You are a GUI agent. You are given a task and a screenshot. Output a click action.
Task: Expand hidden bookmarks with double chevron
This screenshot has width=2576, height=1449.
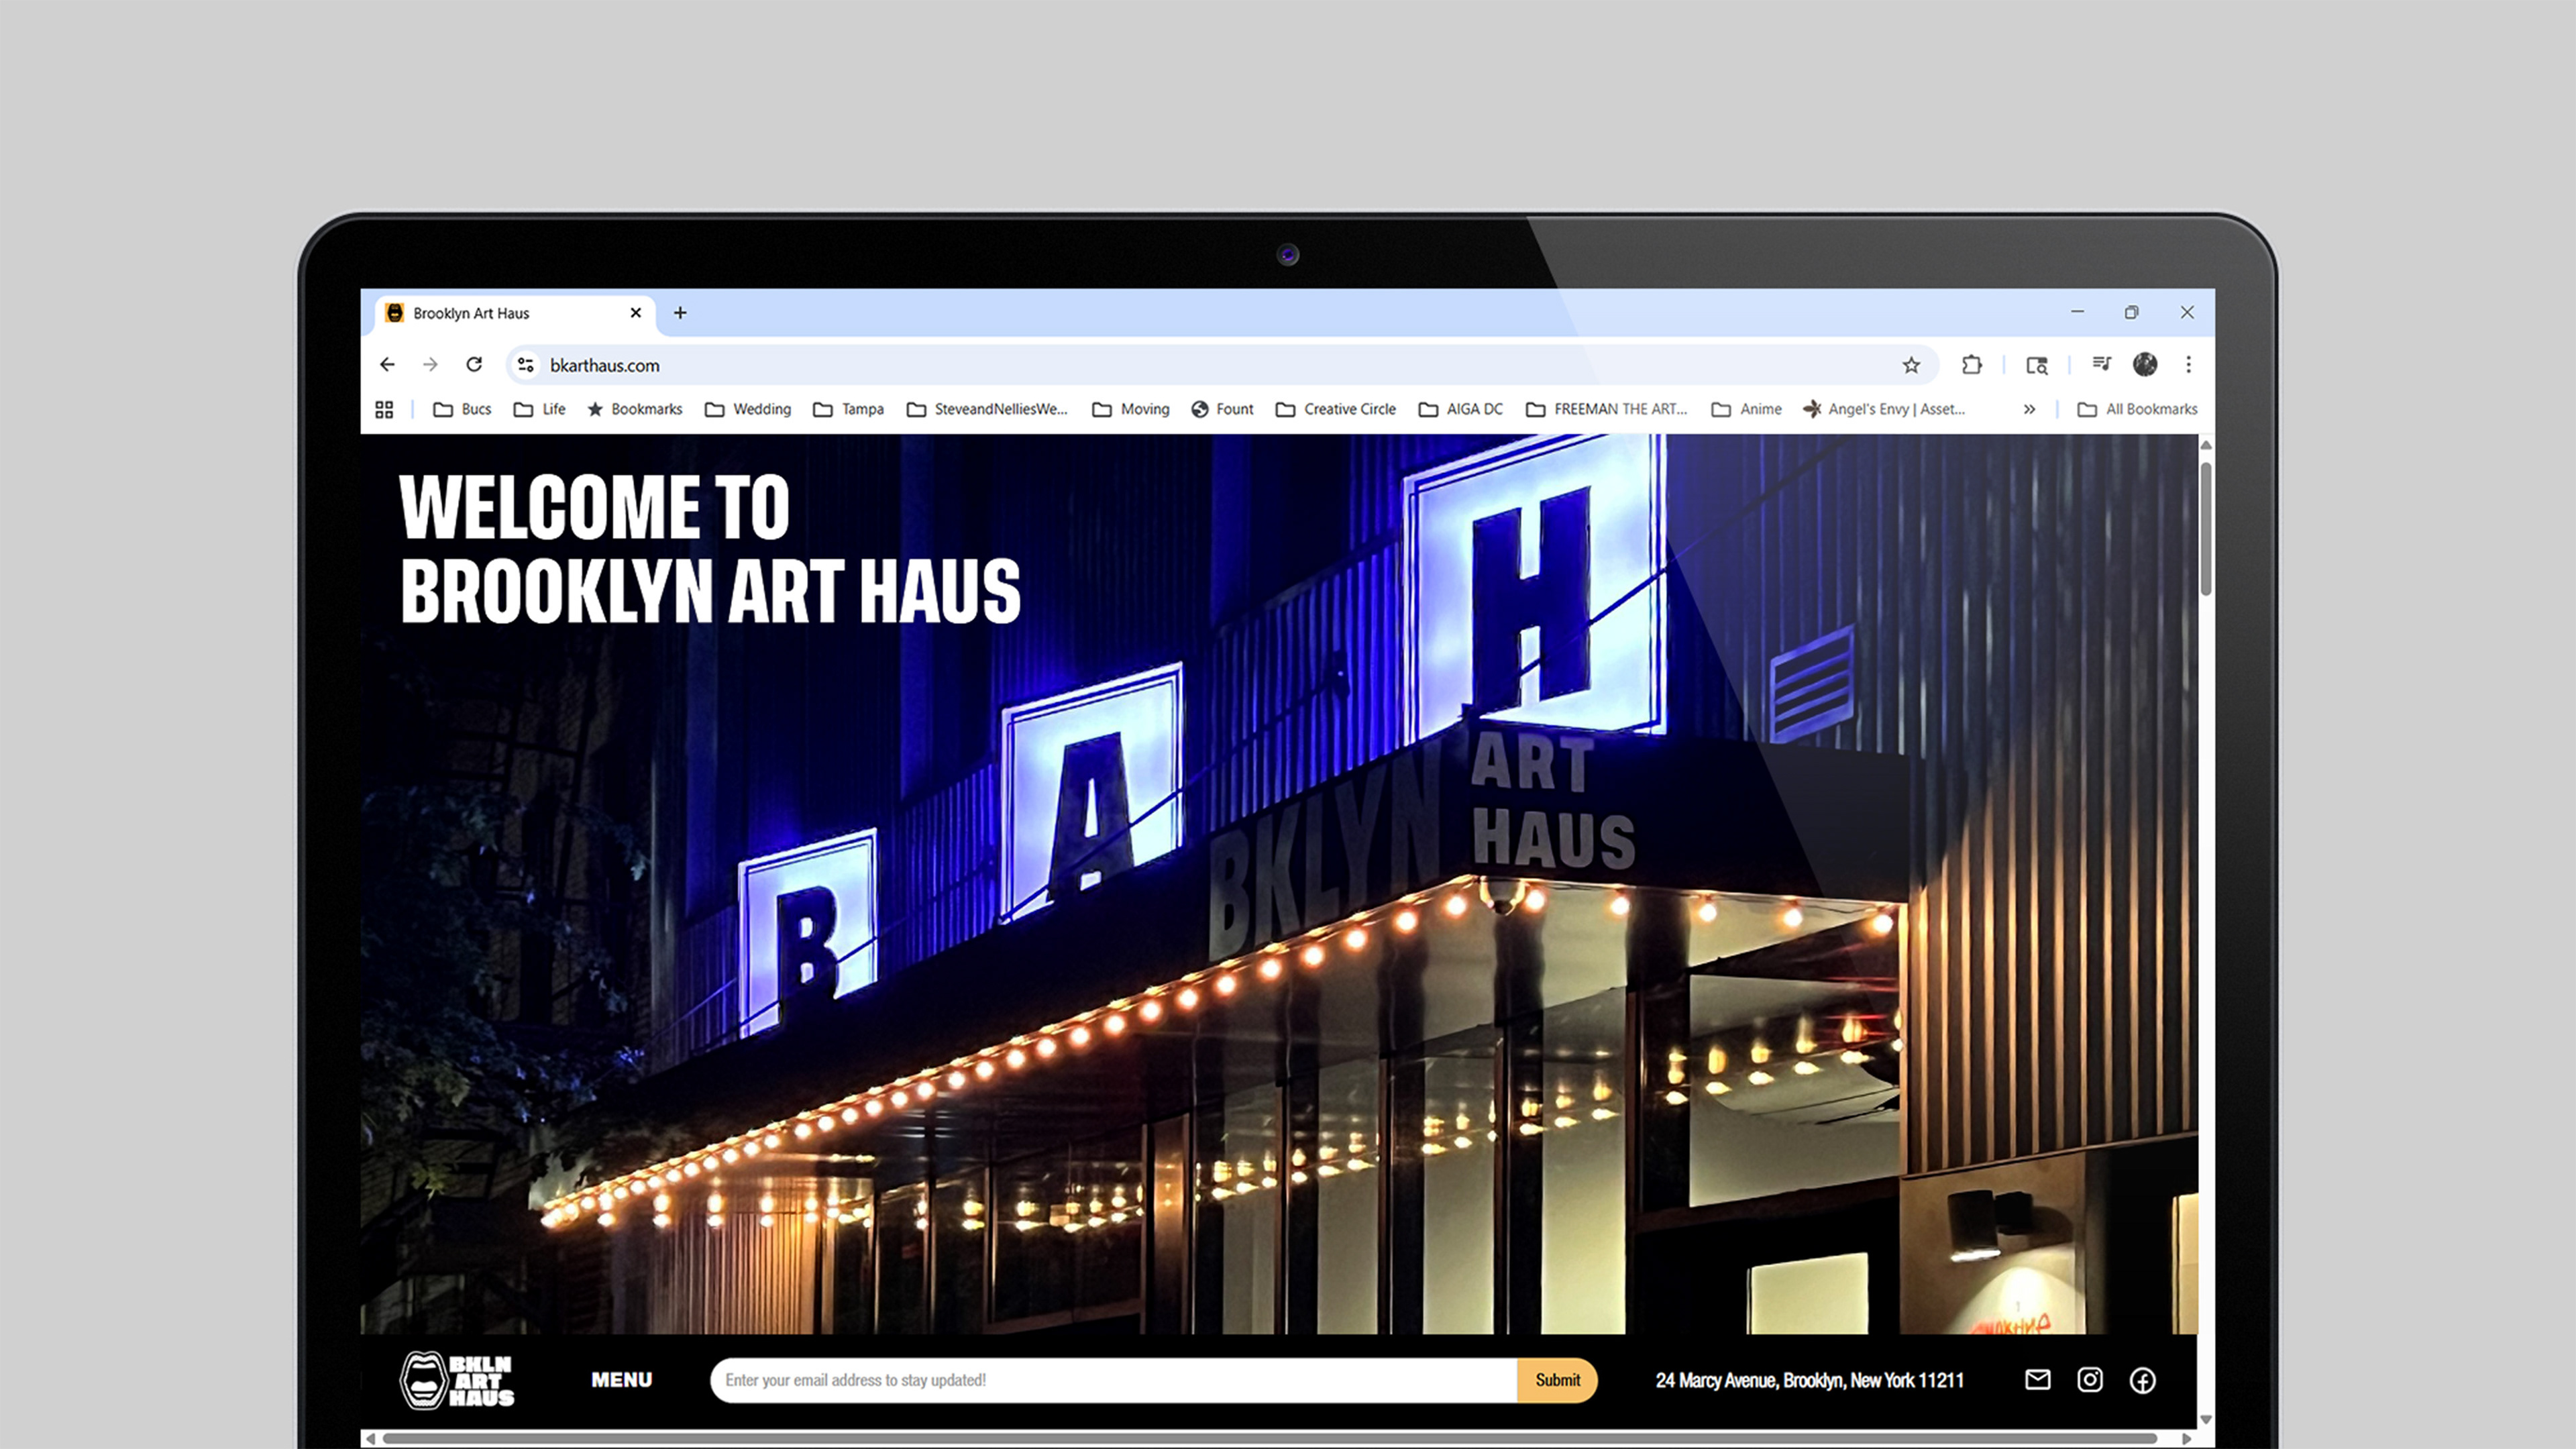[x=2029, y=409]
